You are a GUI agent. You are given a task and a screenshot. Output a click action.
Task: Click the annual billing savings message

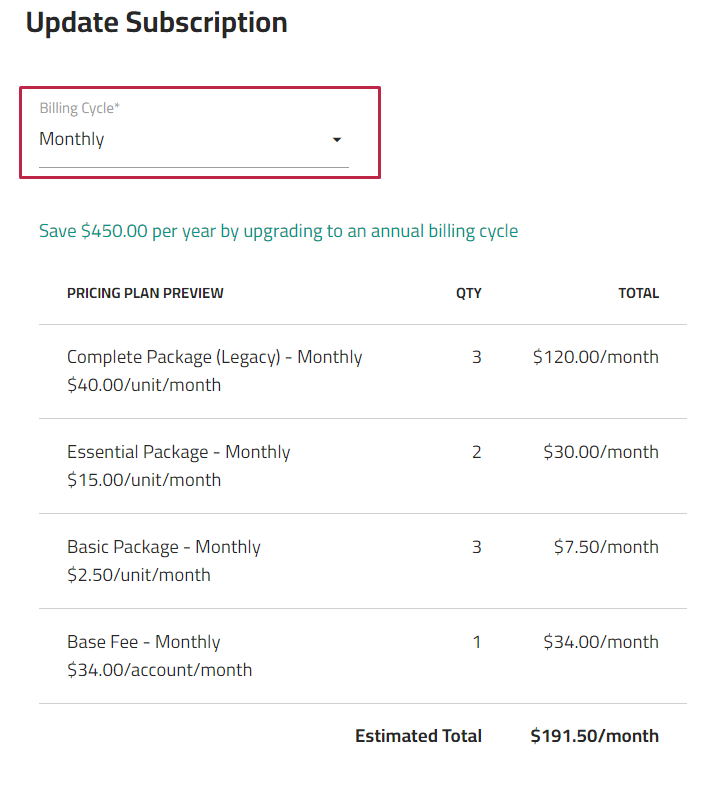pyautogui.click(x=278, y=231)
